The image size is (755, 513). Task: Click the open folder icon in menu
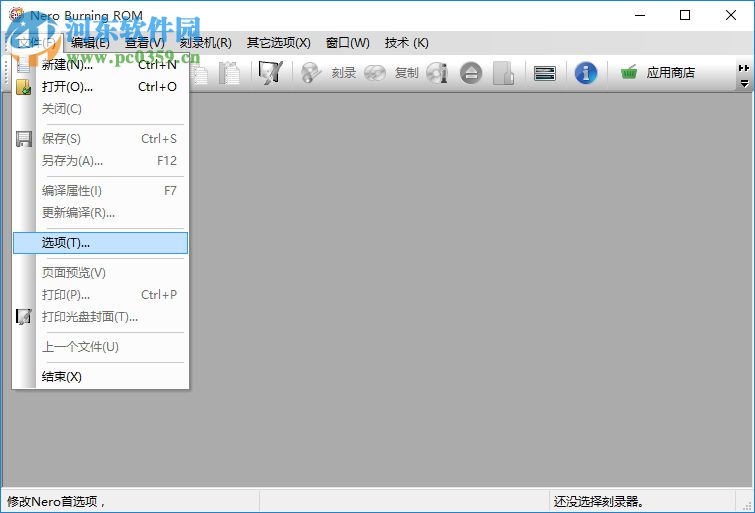(24, 87)
